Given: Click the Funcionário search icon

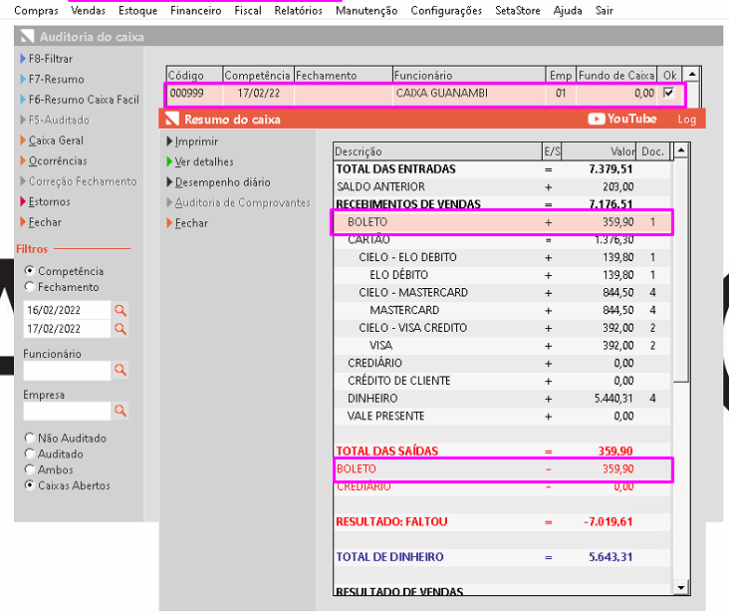Looking at the screenshot, I should pyautogui.click(x=120, y=370).
